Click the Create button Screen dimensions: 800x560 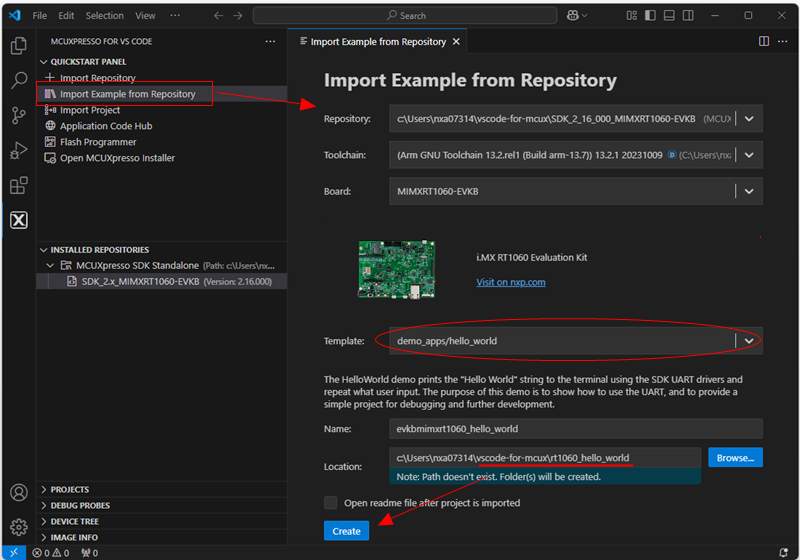[346, 531]
